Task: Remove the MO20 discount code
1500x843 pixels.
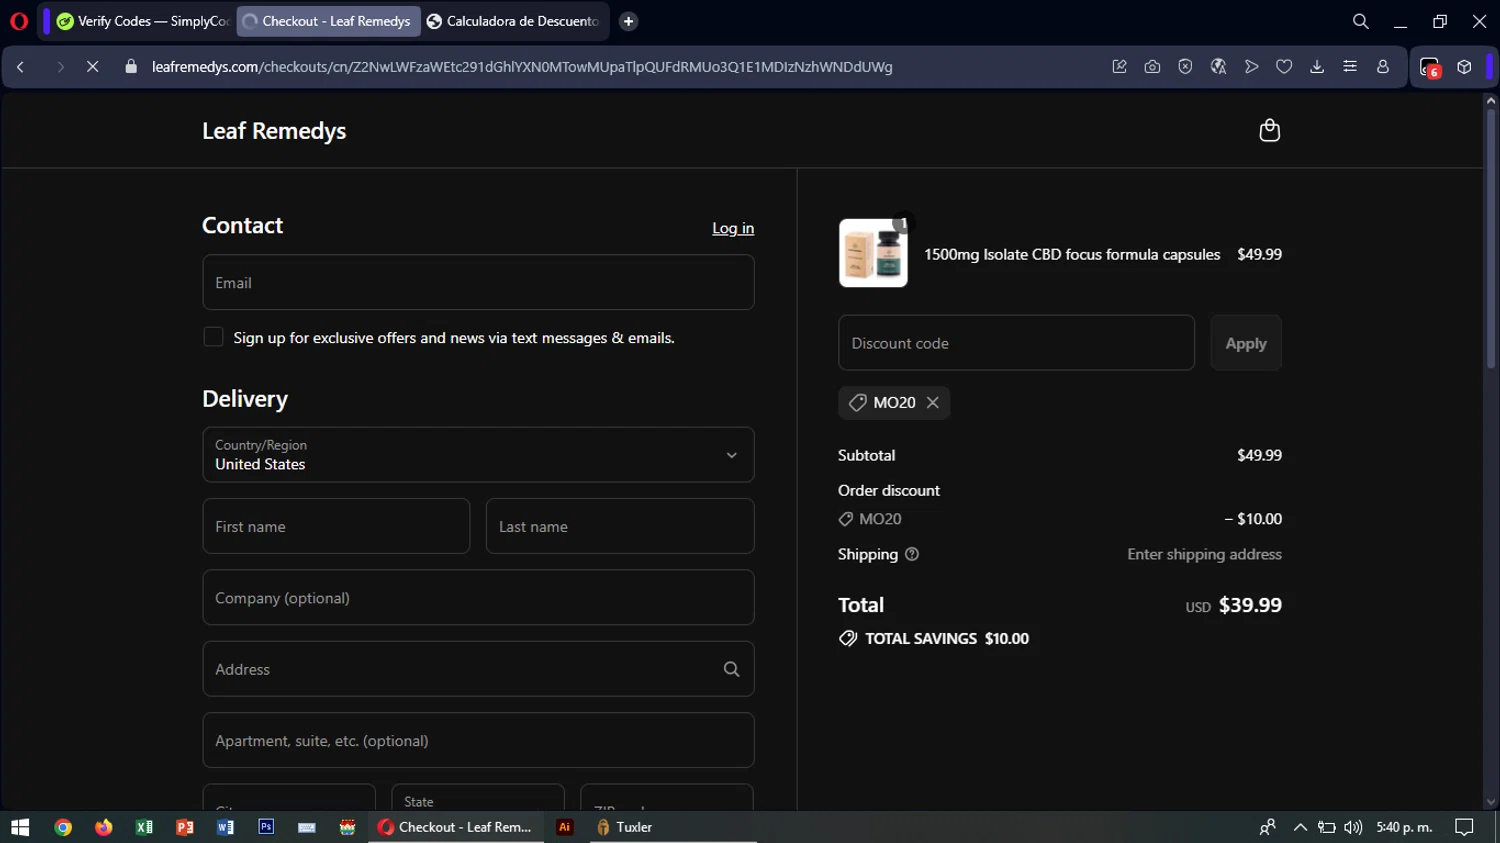Action: point(933,402)
